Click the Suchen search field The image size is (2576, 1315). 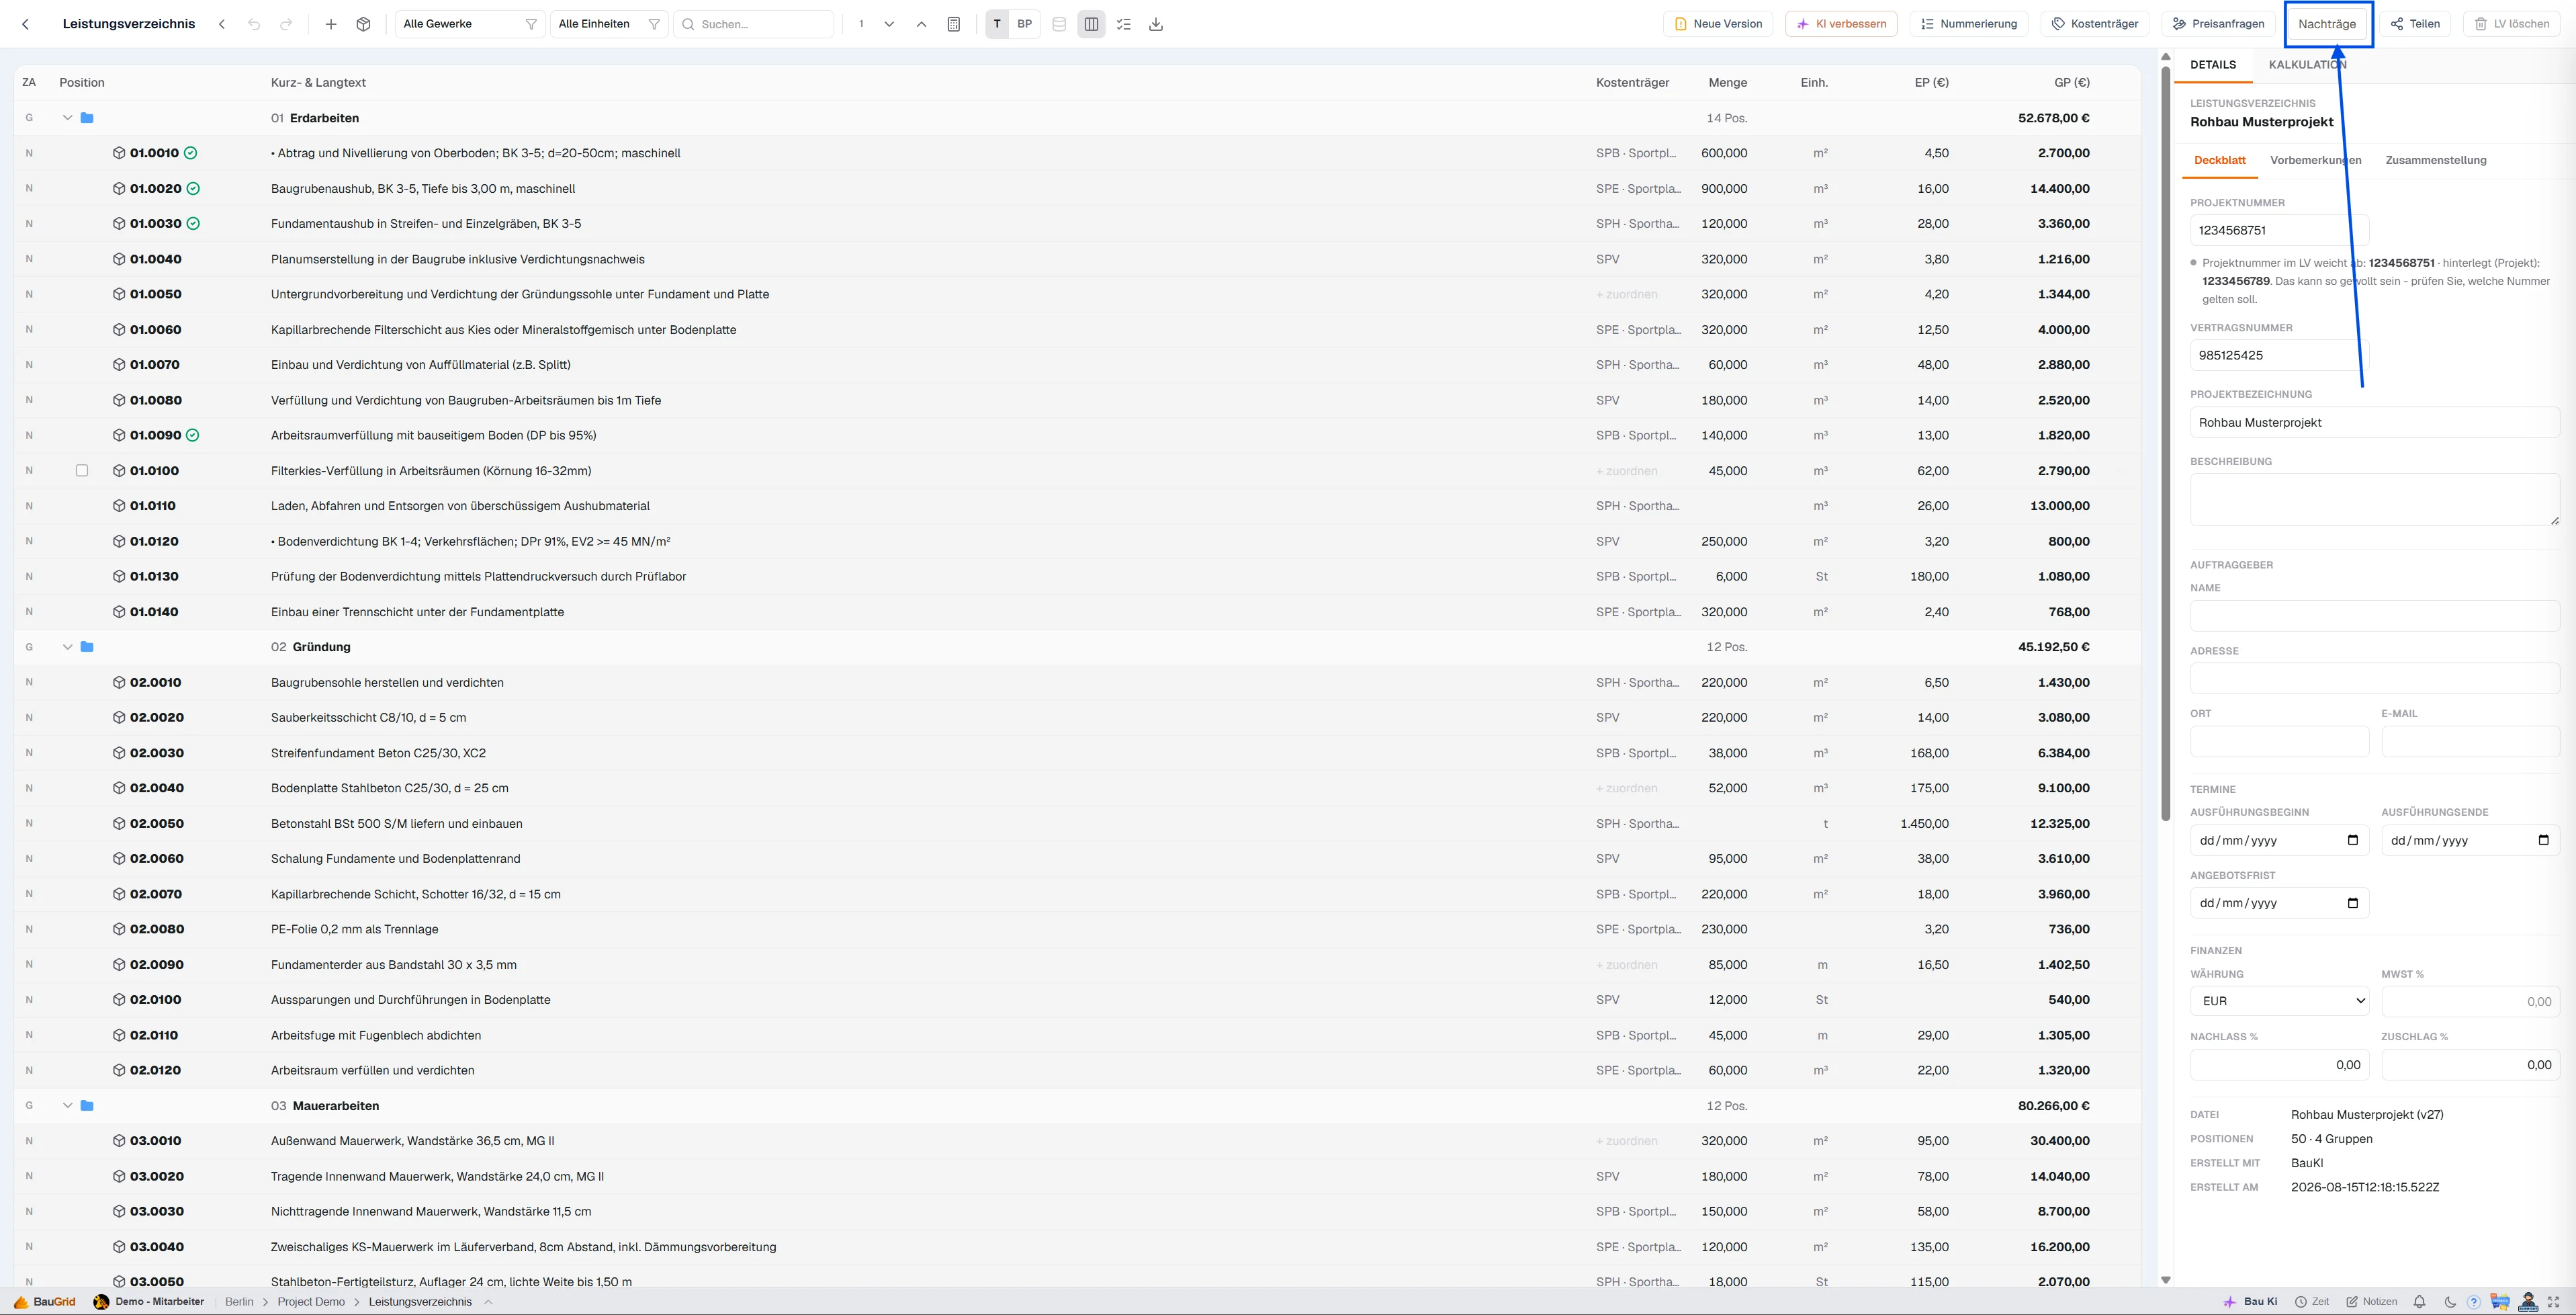[x=754, y=24]
